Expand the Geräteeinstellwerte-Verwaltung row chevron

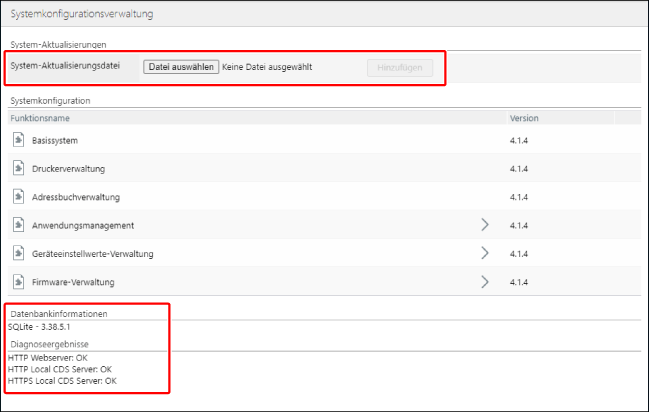pos(486,254)
